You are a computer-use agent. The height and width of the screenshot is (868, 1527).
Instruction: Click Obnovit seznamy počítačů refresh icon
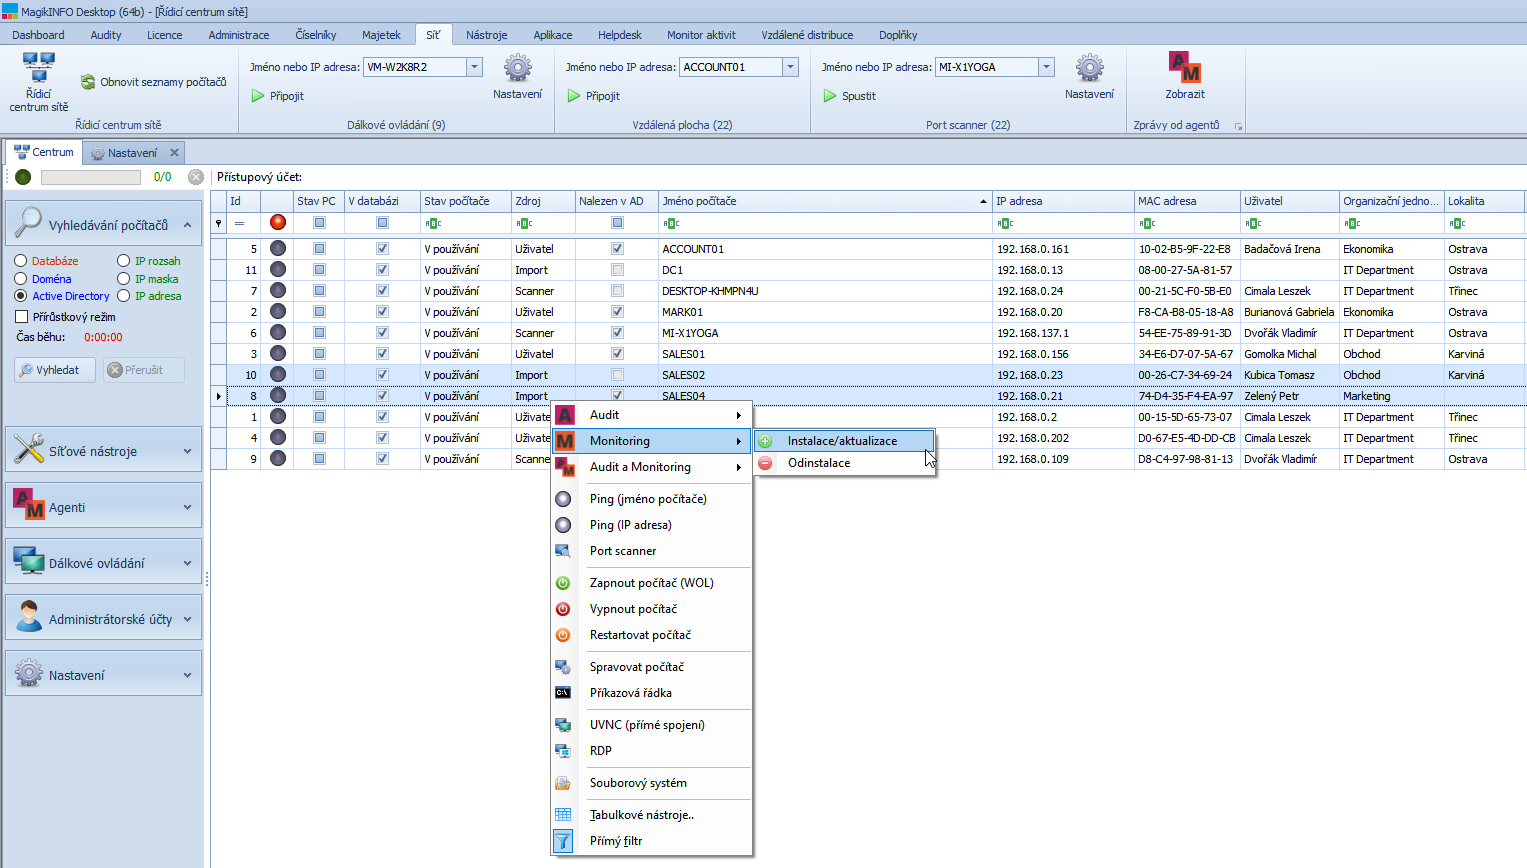pyautogui.click(x=88, y=82)
